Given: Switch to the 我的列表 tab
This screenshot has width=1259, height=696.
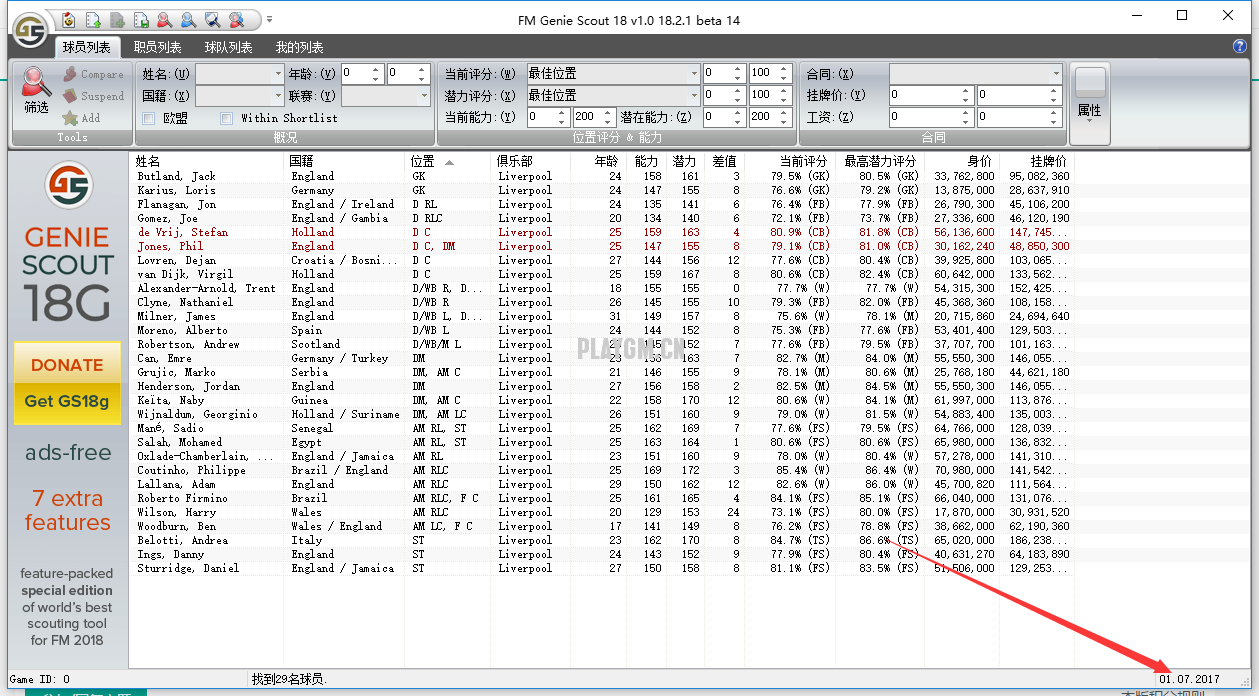Looking at the screenshot, I should pyautogui.click(x=299, y=47).
